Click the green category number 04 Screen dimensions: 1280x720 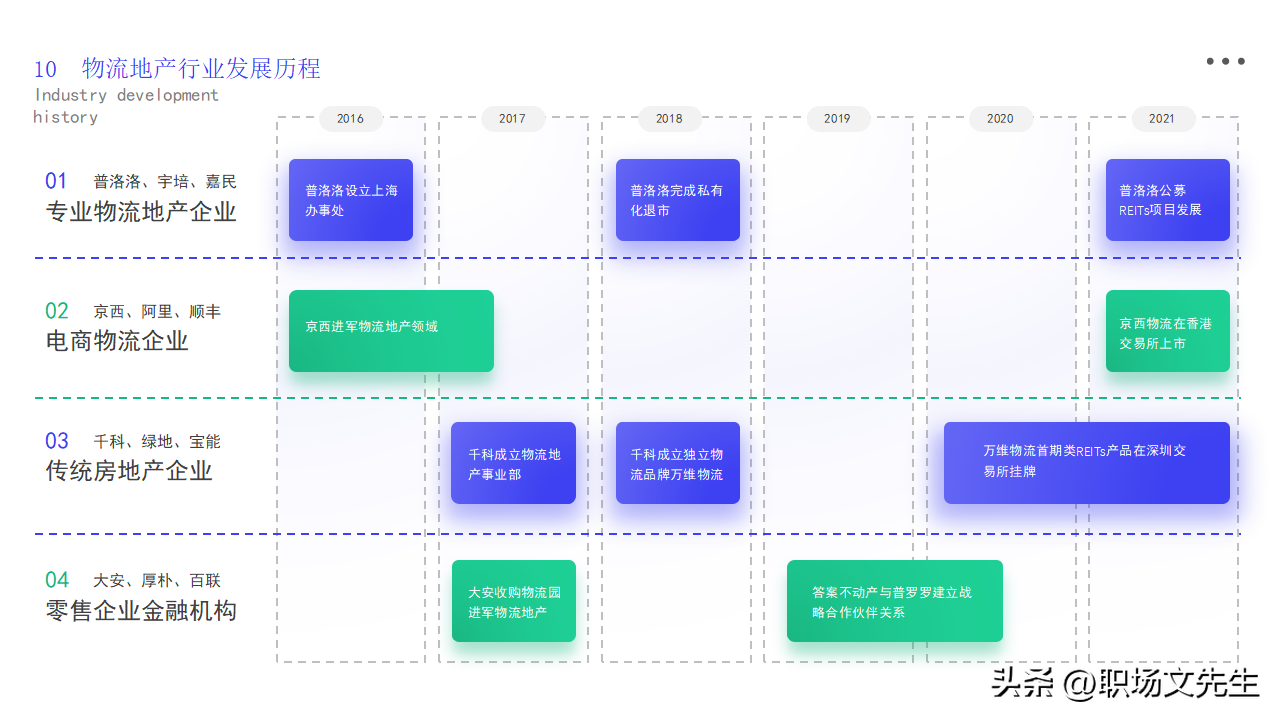(x=57, y=580)
